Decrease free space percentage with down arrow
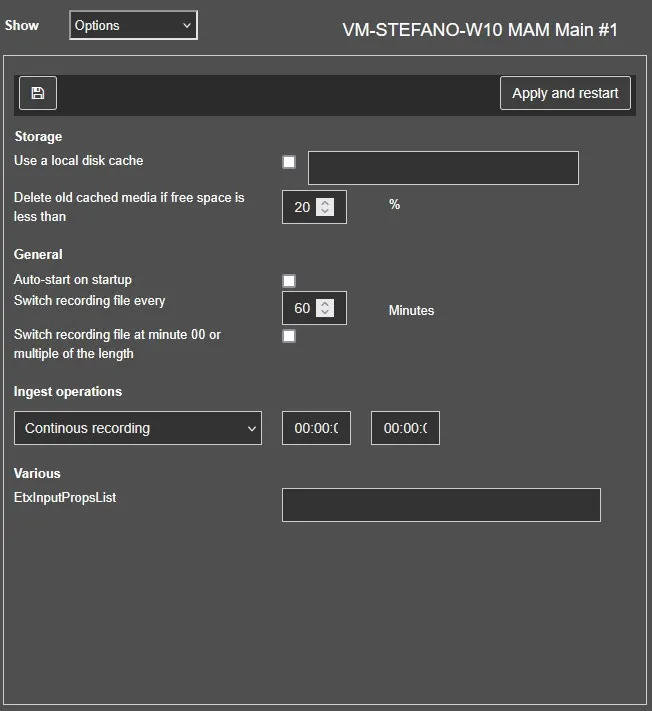 [324, 212]
